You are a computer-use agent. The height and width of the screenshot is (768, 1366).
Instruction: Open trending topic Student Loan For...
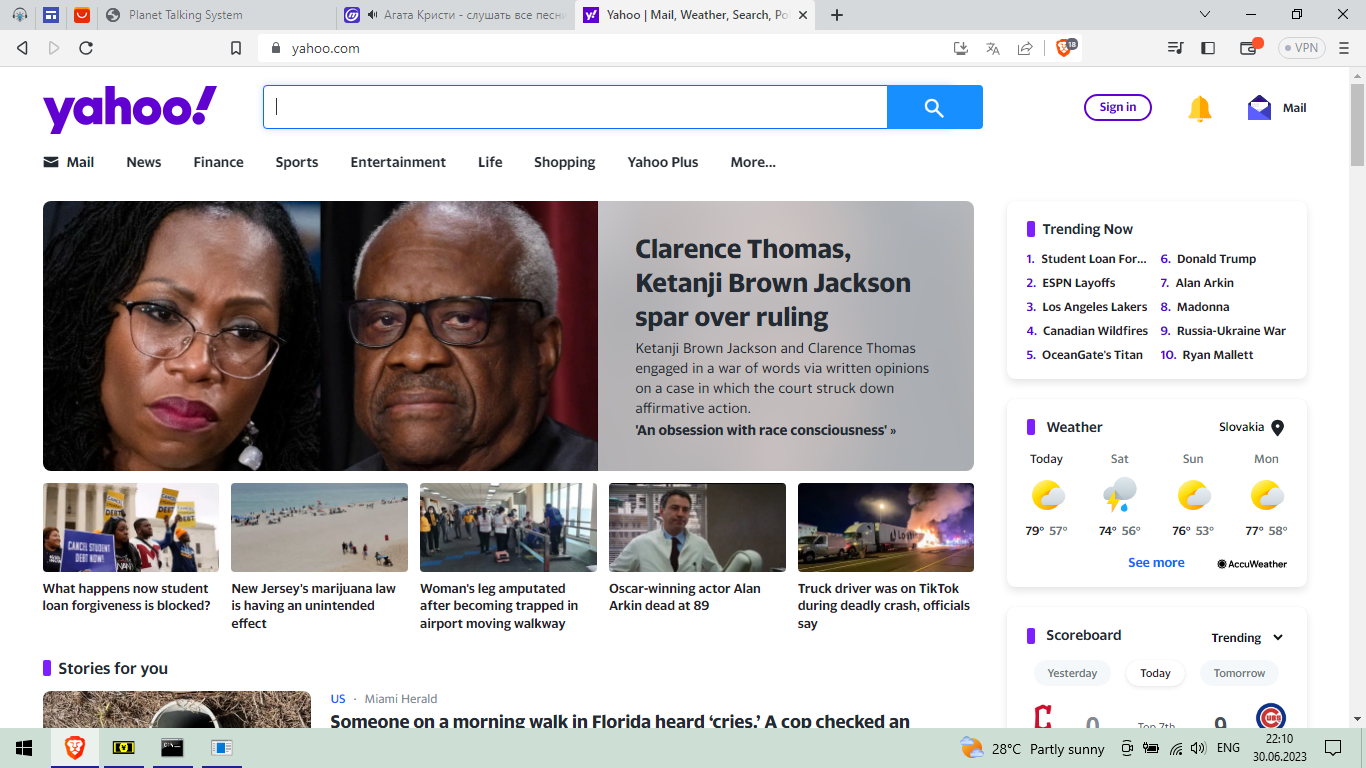(1094, 259)
